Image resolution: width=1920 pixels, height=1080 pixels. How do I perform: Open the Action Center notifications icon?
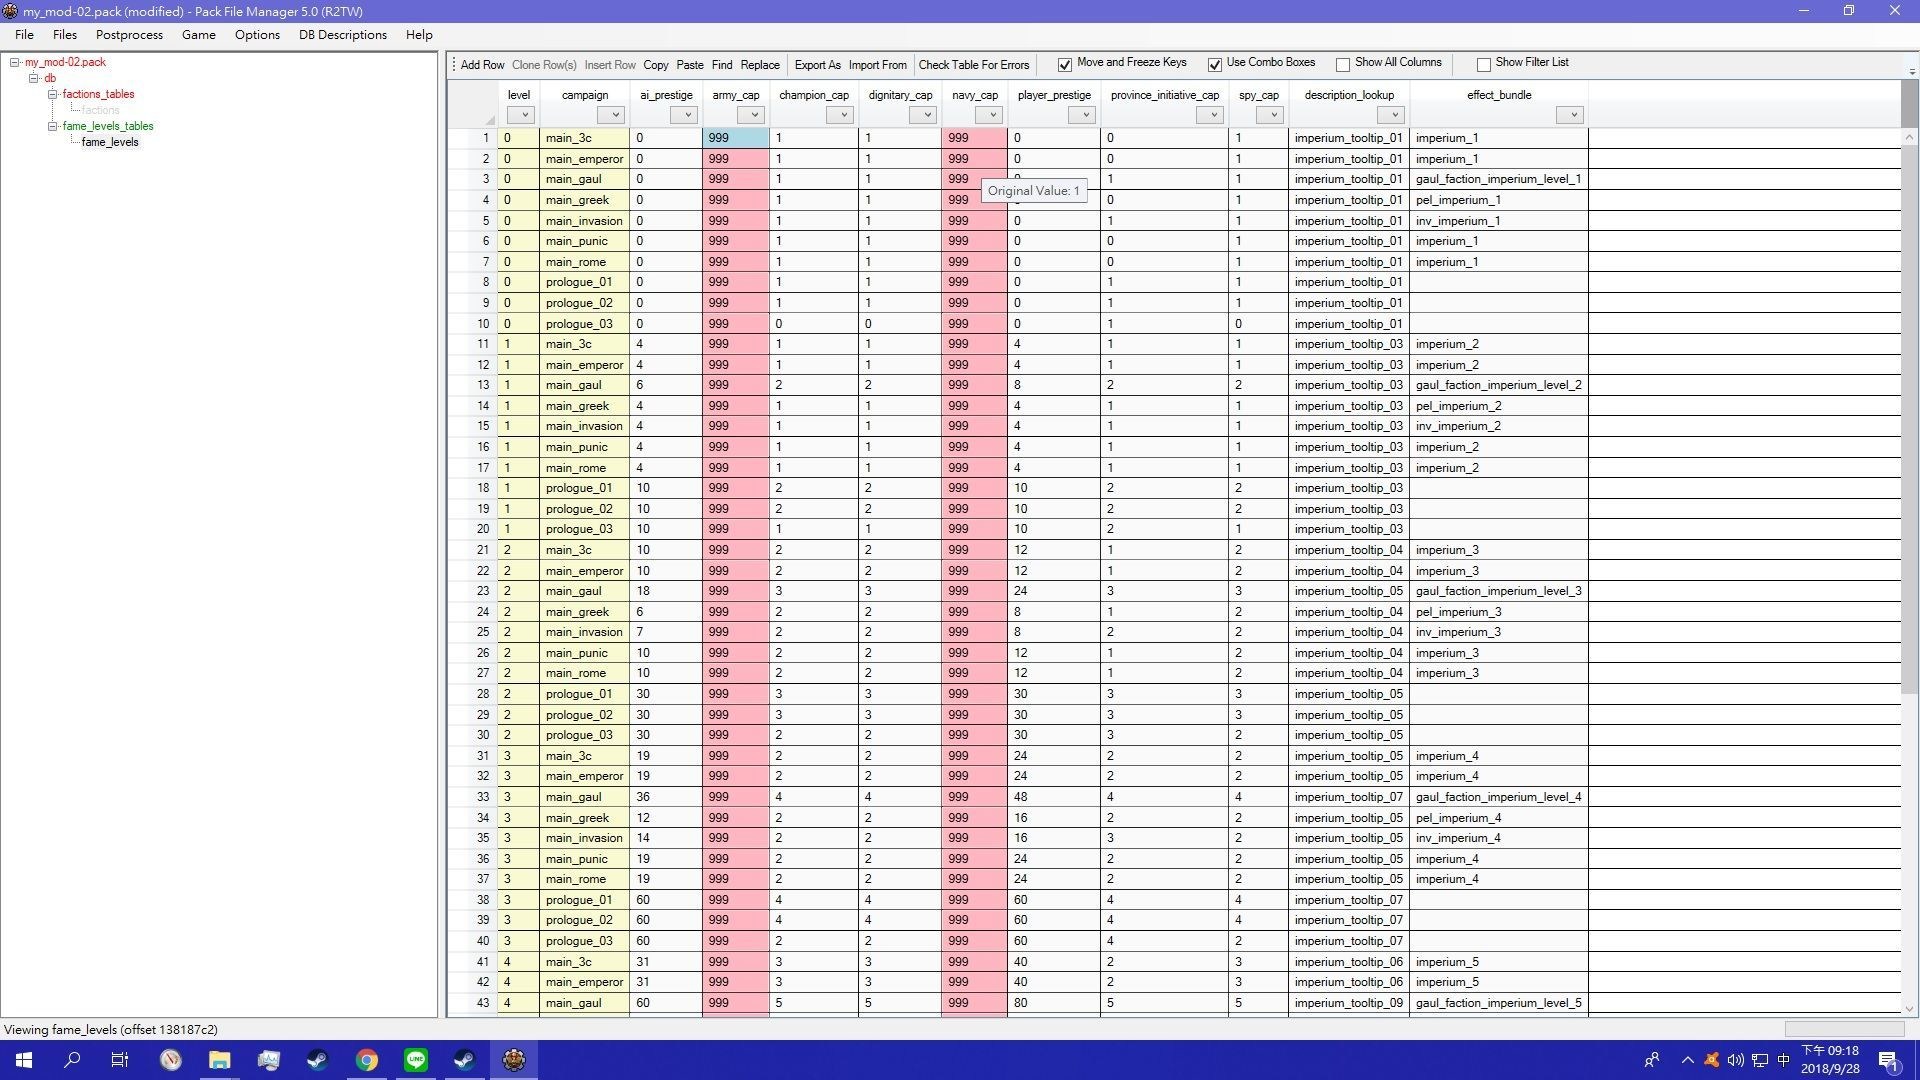click(x=1888, y=1060)
